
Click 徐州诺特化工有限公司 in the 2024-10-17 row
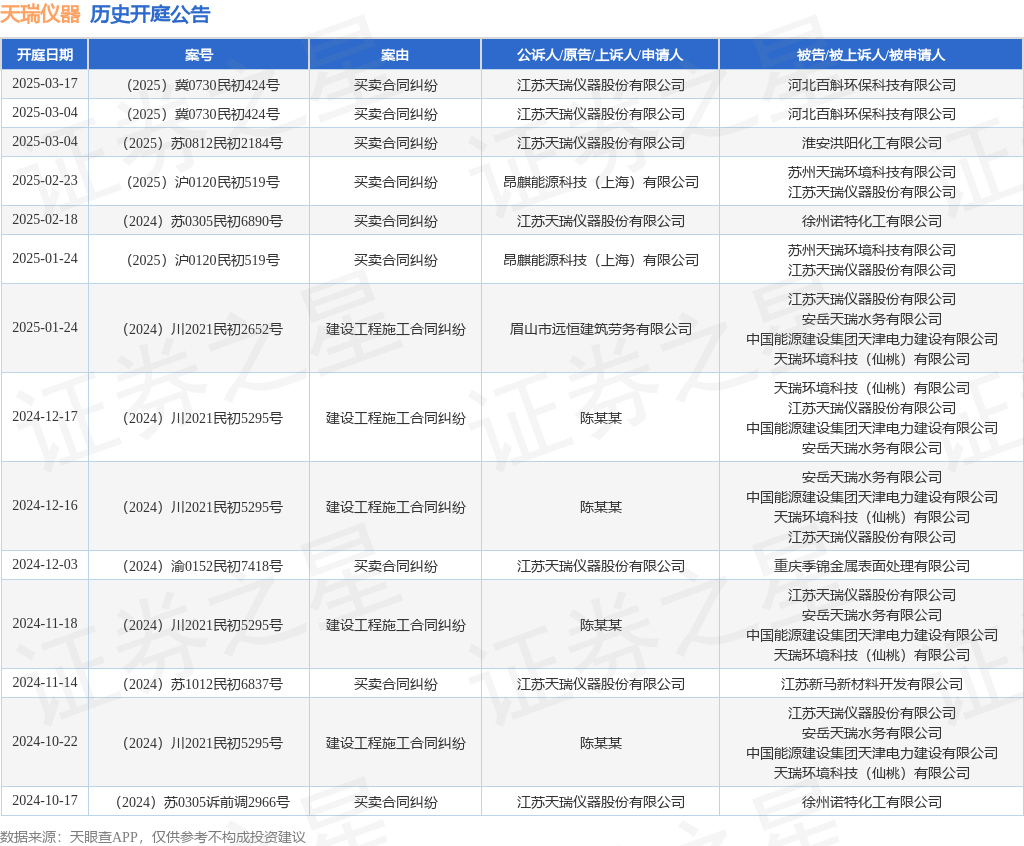pos(872,802)
